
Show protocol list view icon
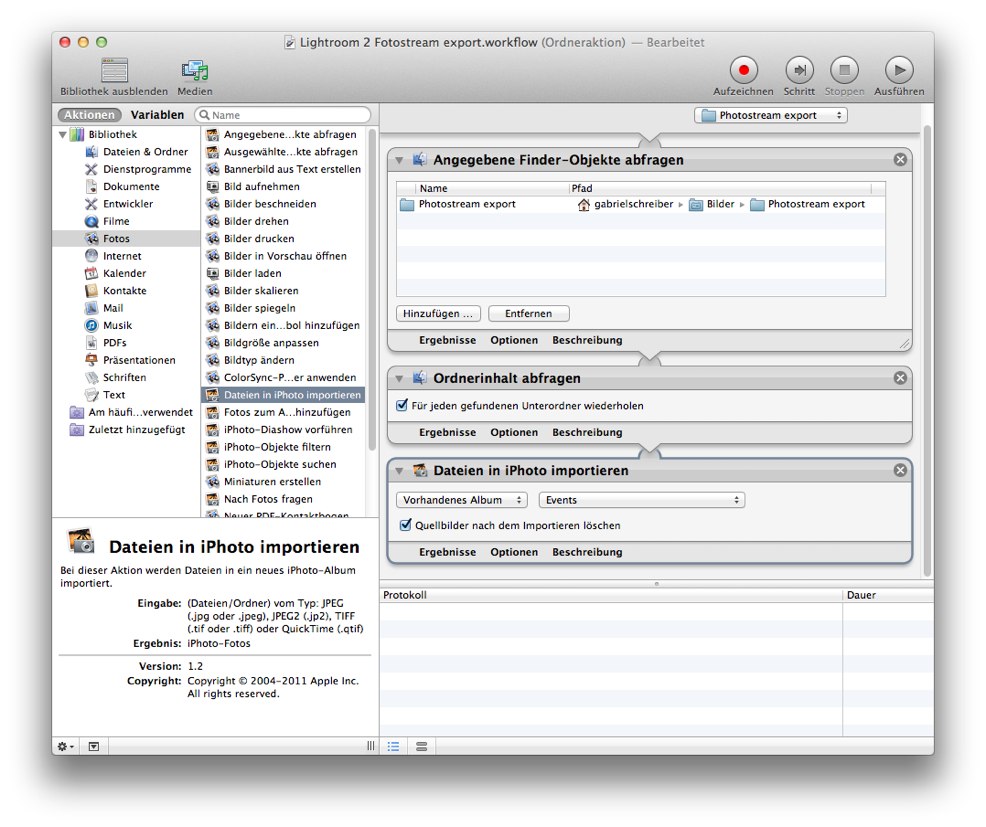click(x=394, y=747)
